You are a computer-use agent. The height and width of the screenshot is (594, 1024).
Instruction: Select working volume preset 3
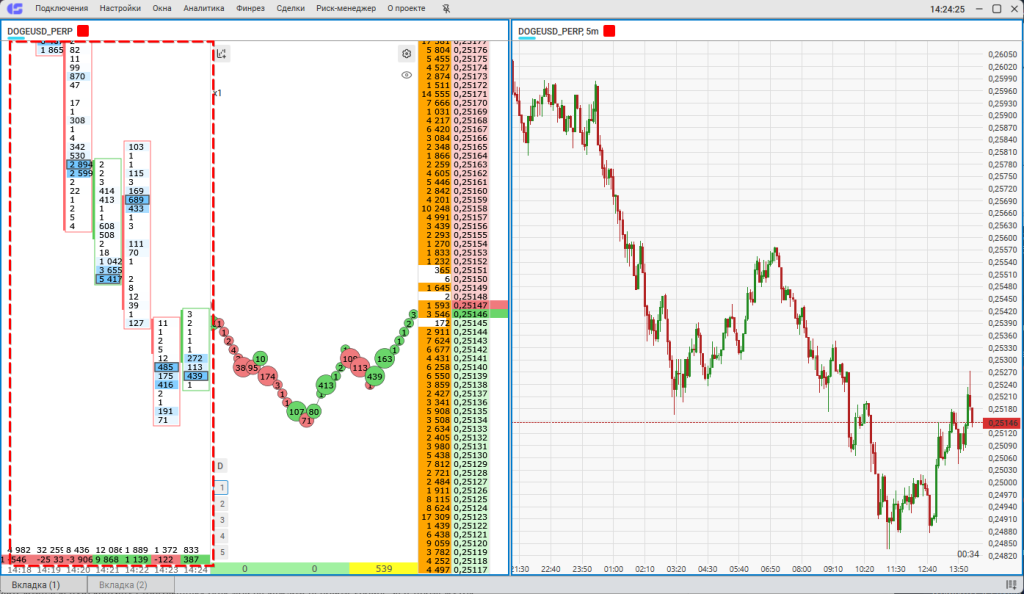click(222, 520)
